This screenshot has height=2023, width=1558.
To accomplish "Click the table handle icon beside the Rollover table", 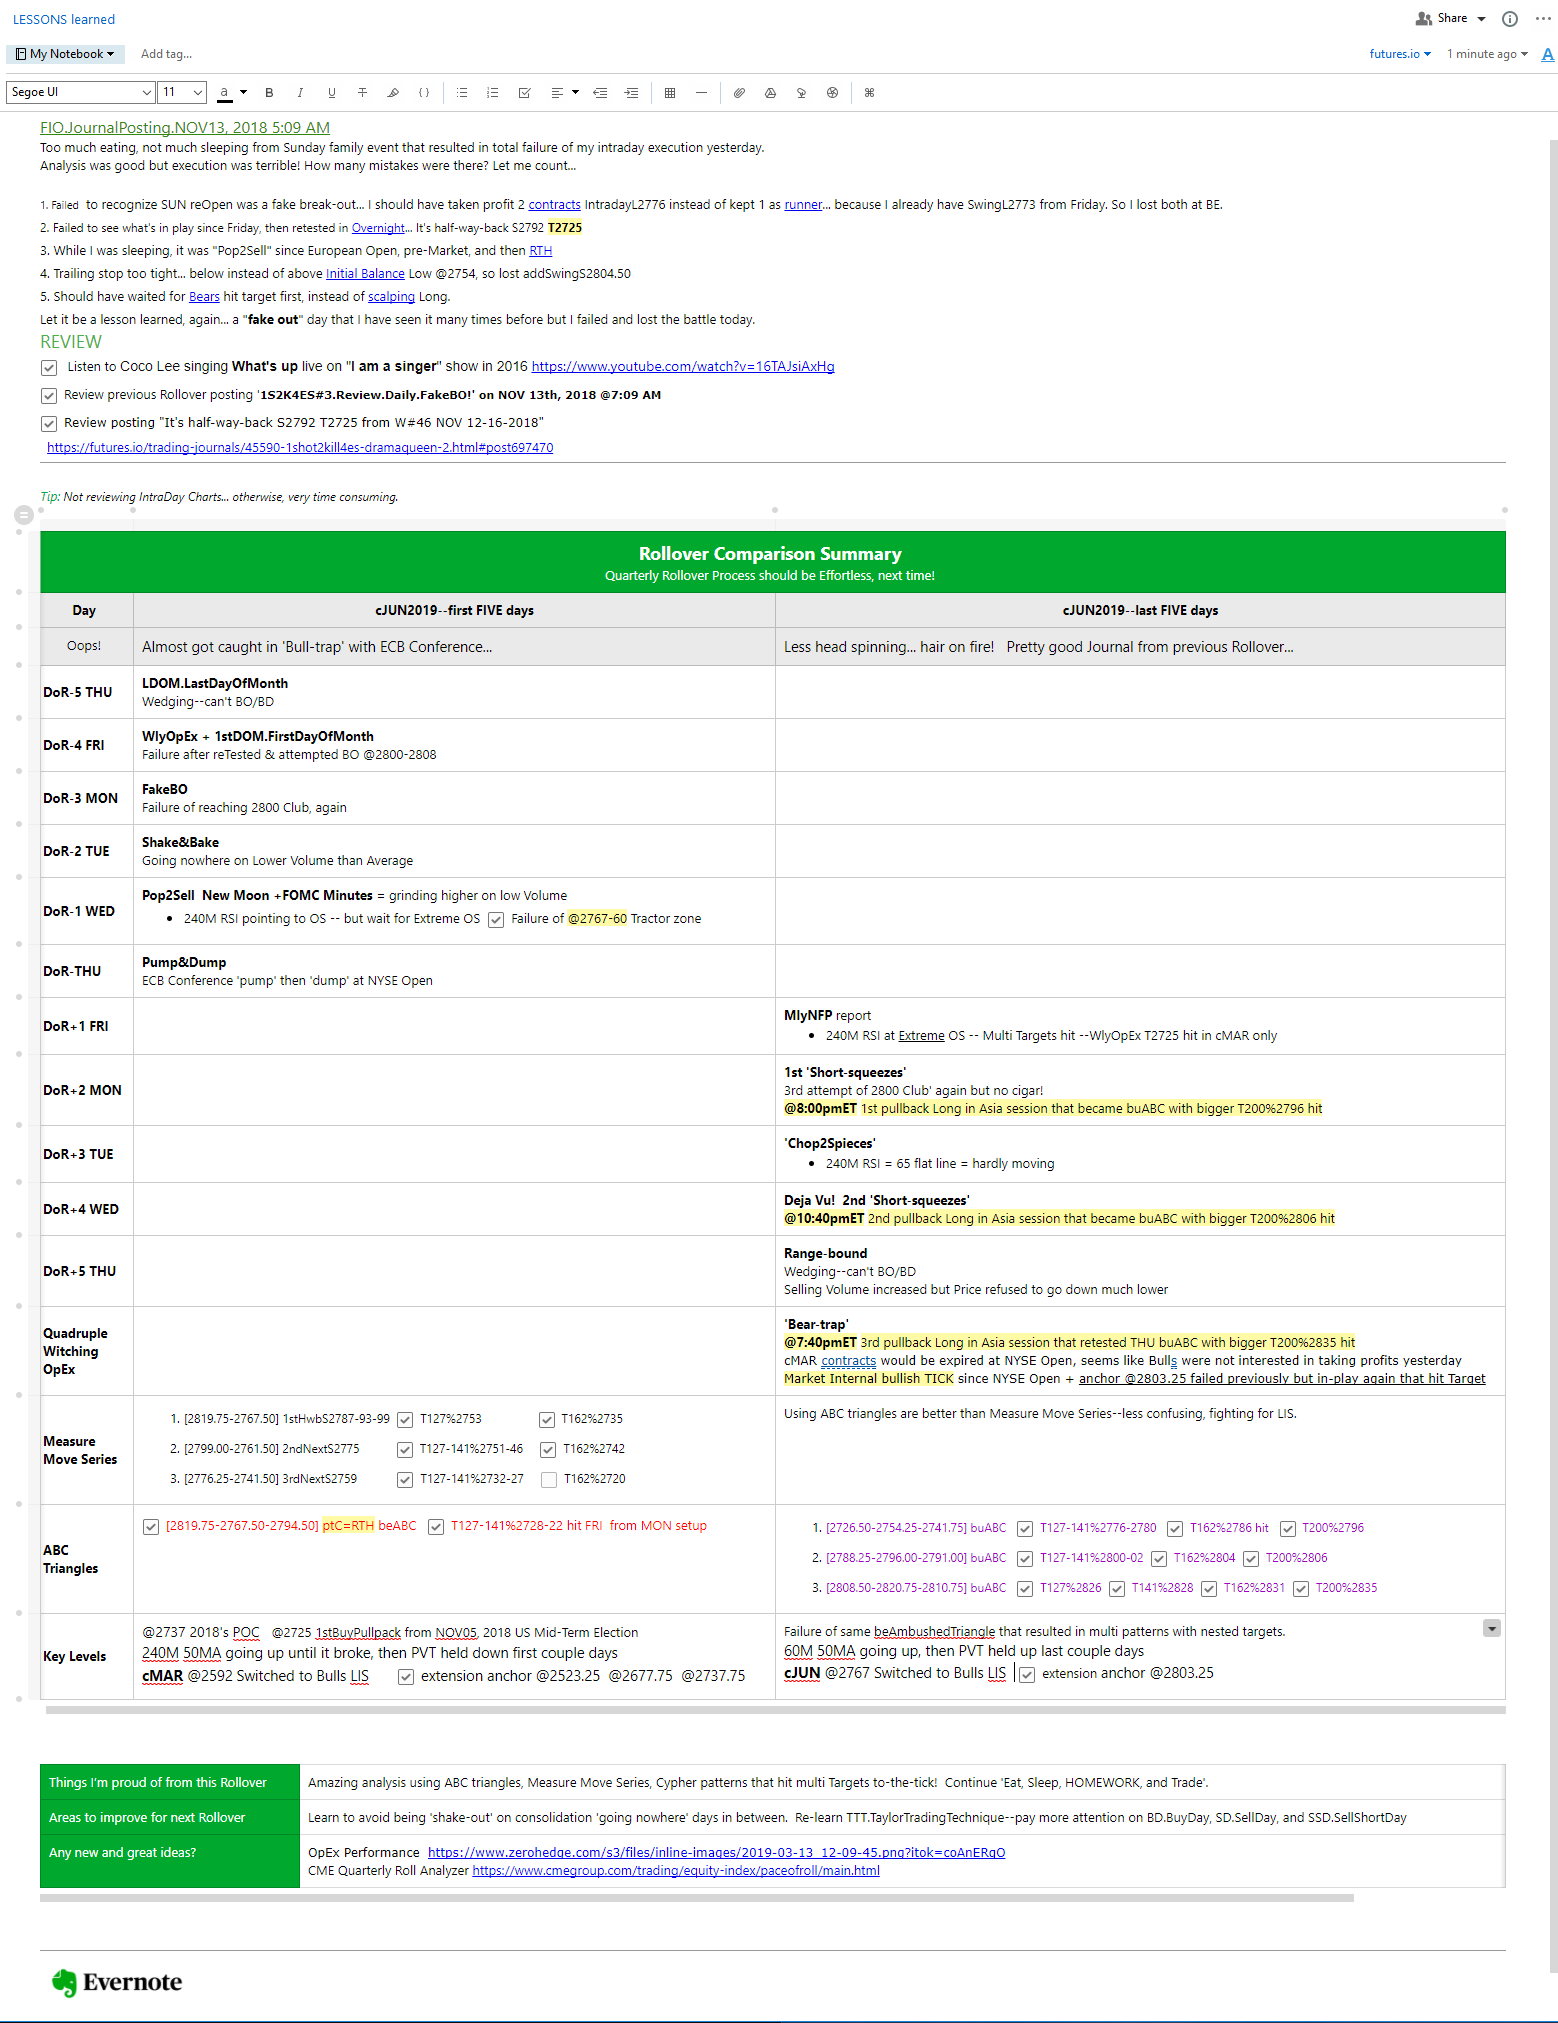I will tap(24, 515).
